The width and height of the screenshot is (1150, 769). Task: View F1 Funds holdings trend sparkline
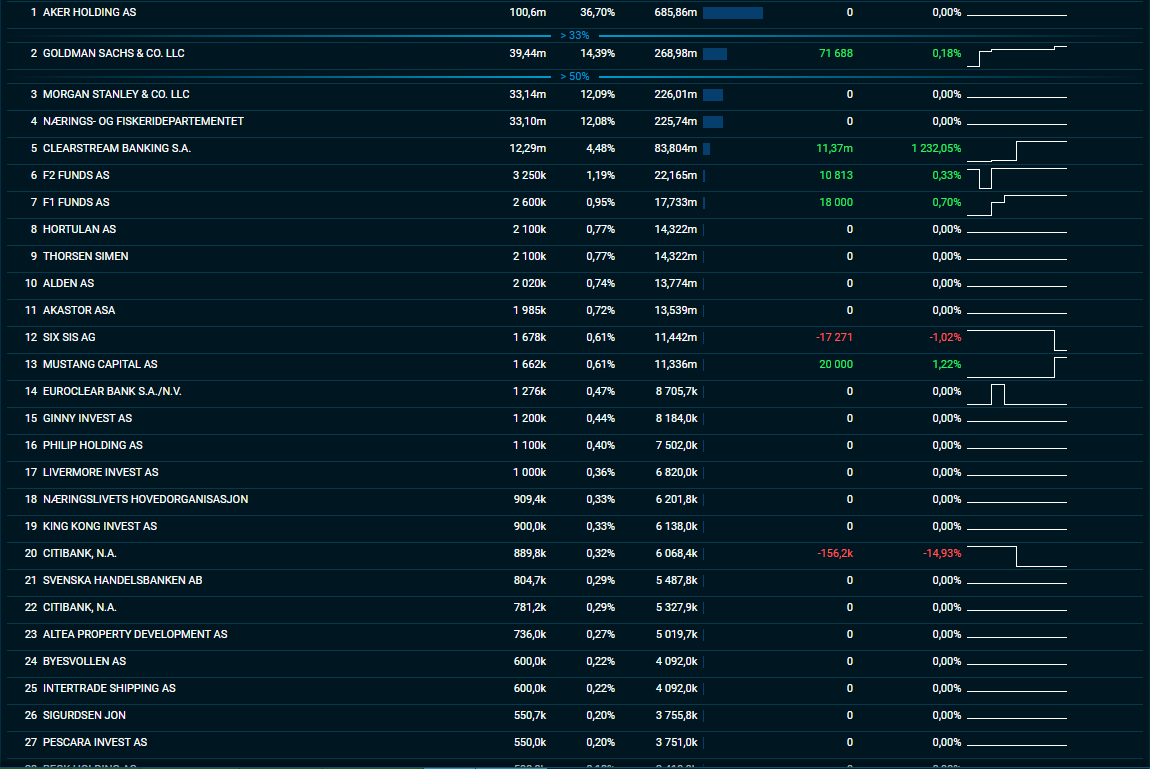[1017, 205]
